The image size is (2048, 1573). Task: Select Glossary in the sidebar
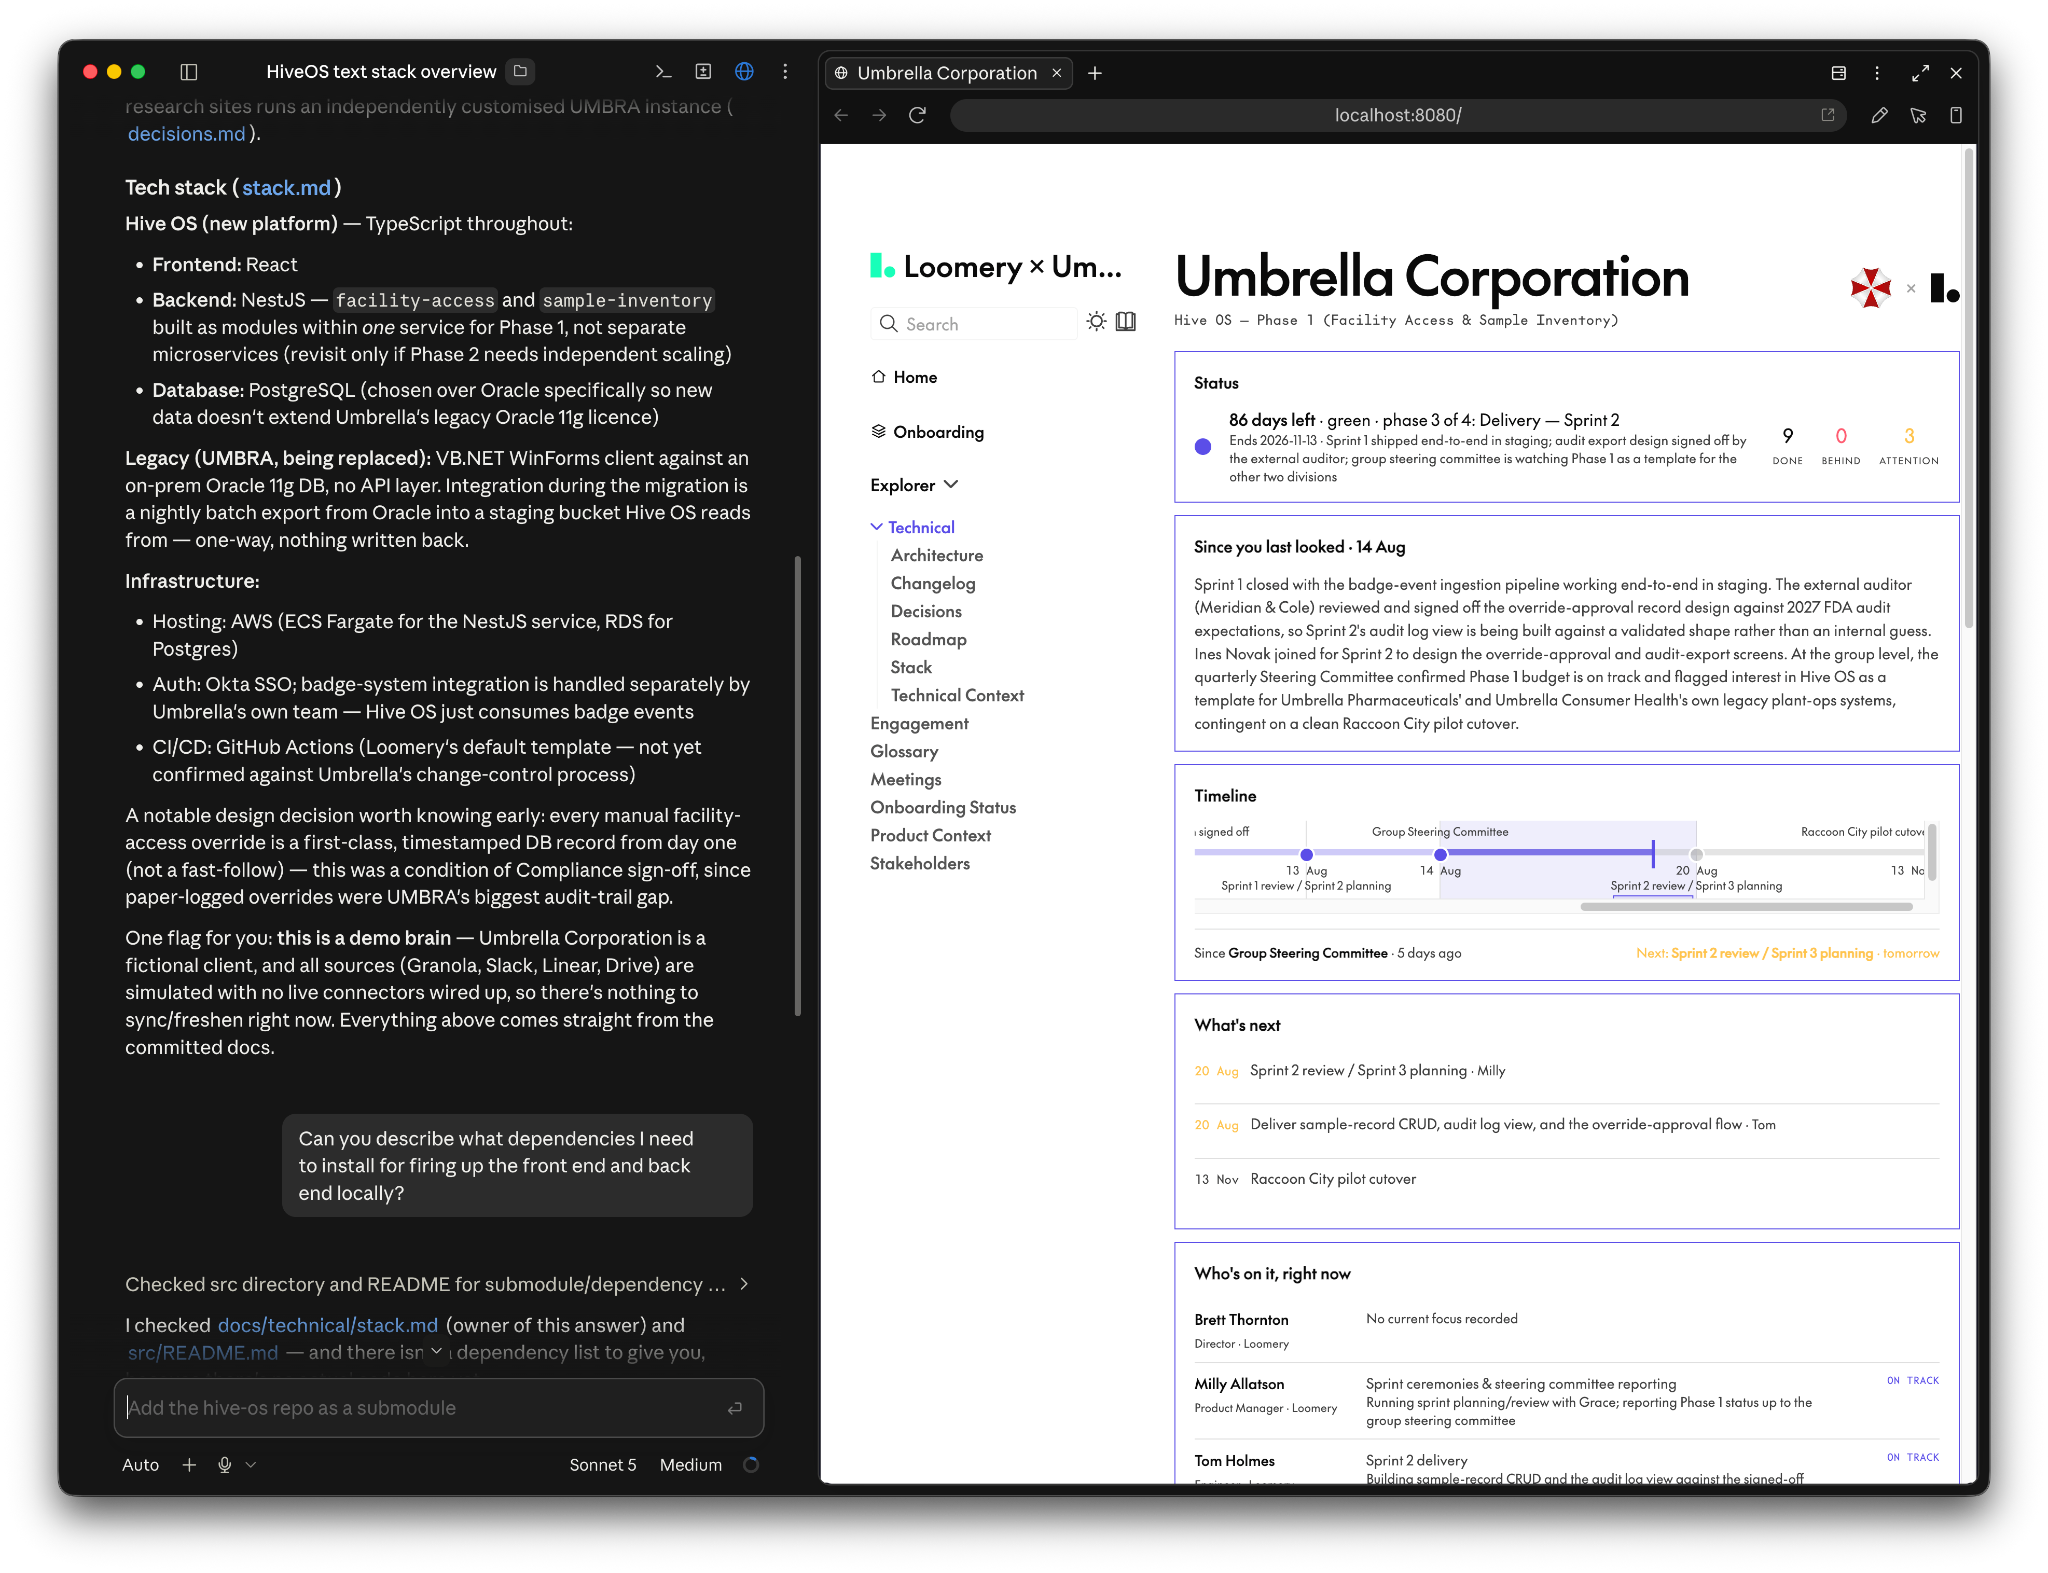coord(904,751)
